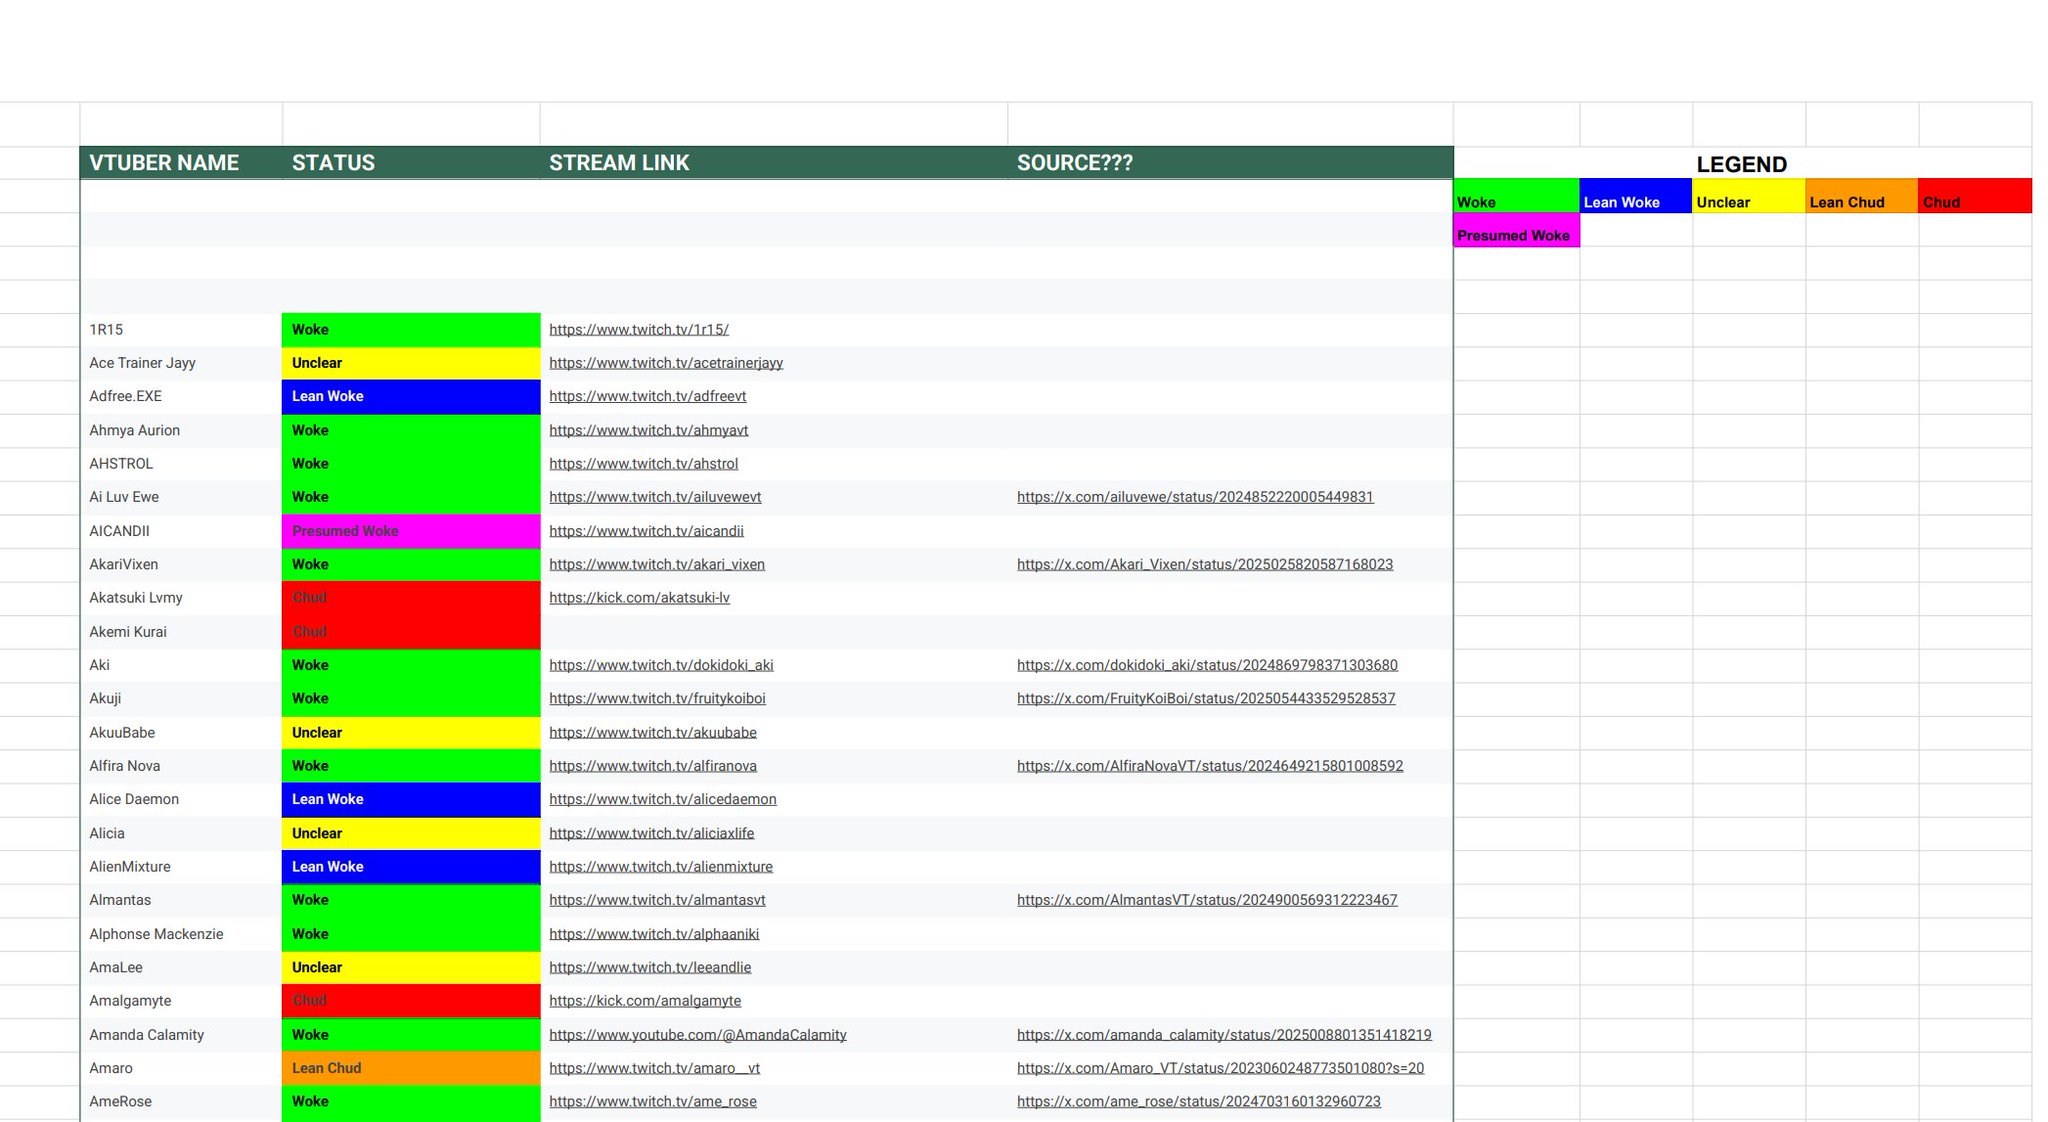Open the 1R15 Twitch stream link
The width and height of the screenshot is (2048, 1122).
(x=638, y=329)
